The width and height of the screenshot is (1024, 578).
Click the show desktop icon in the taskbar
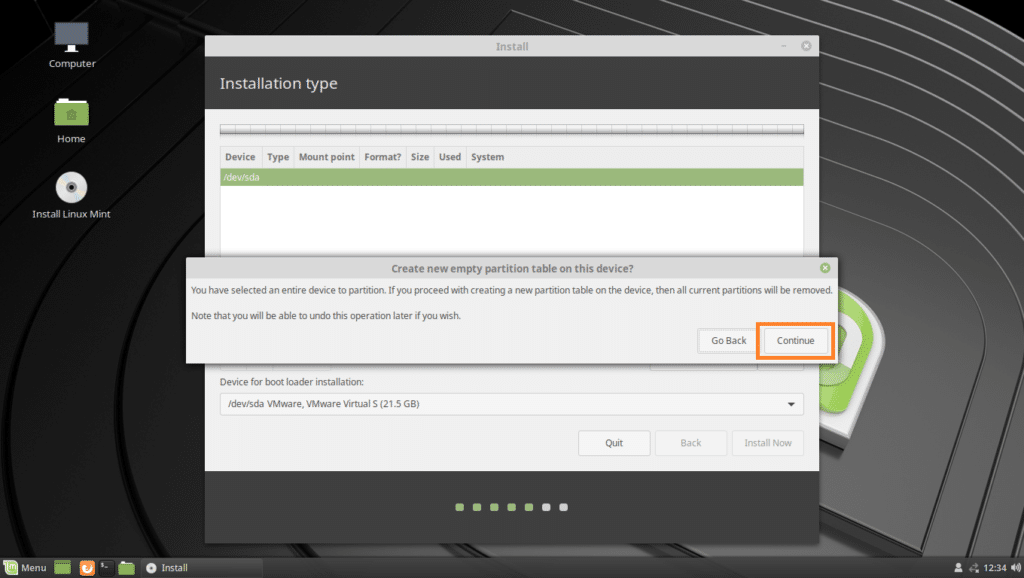tap(62, 567)
